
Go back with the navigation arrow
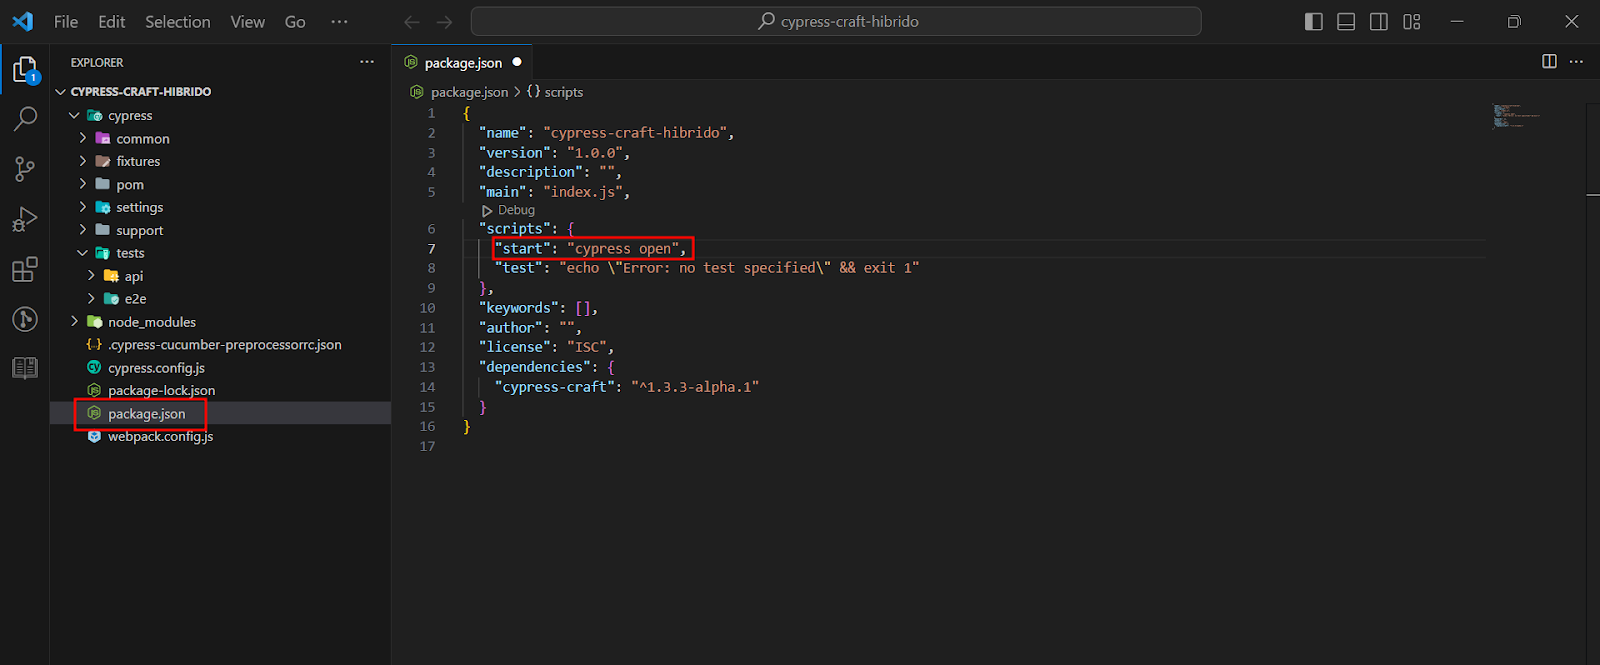pyautogui.click(x=411, y=21)
